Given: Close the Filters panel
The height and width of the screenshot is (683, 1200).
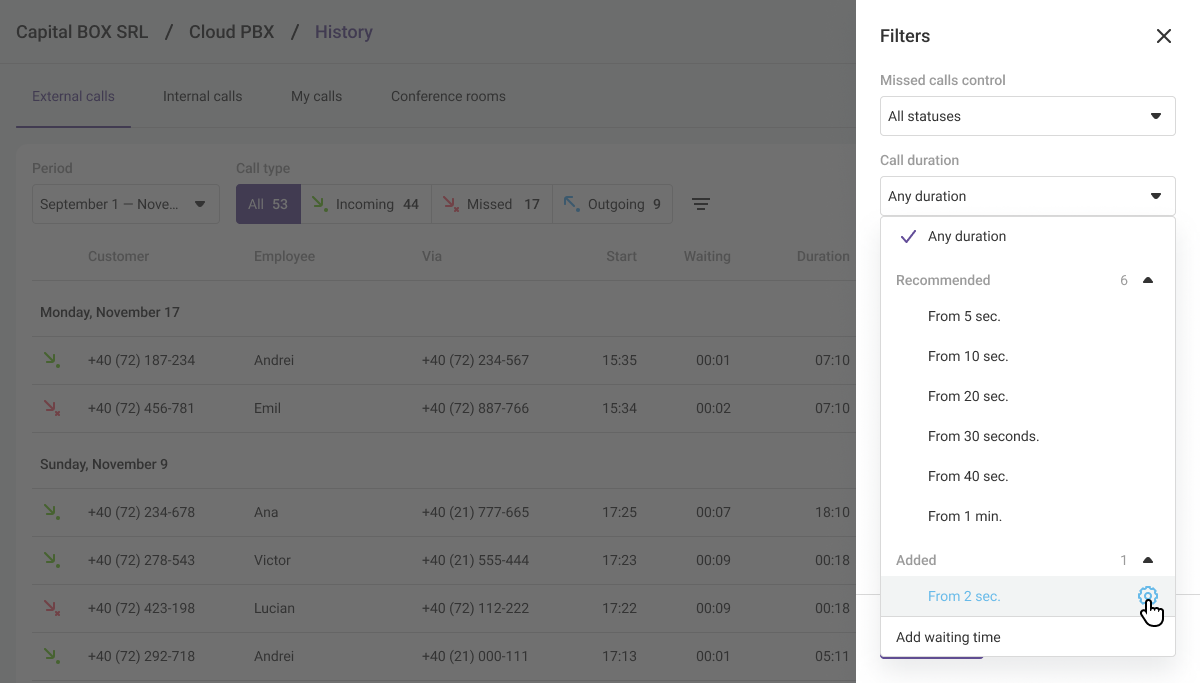Looking at the screenshot, I should (1163, 36).
